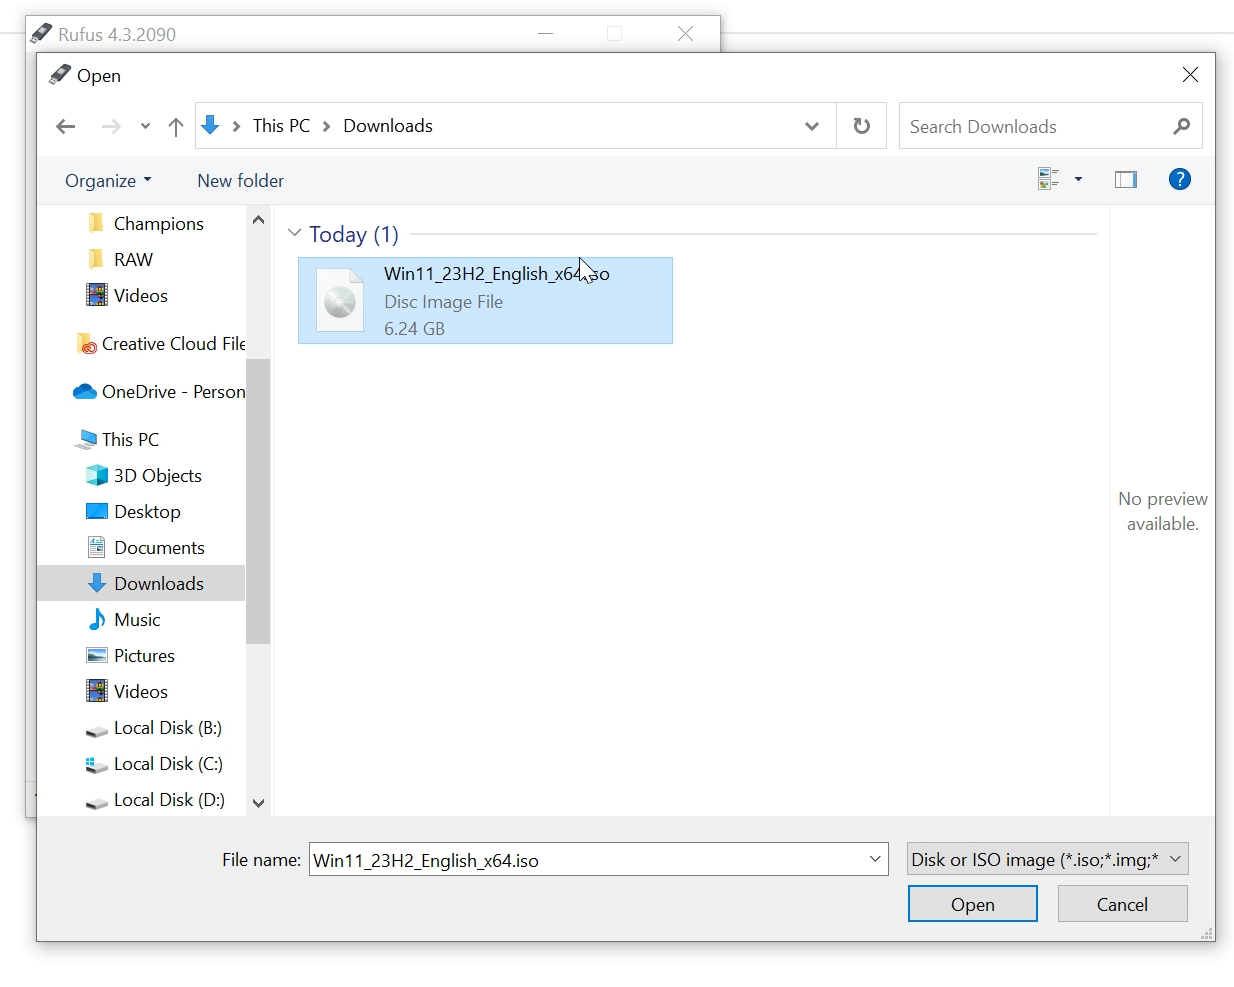The width and height of the screenshot is (1234, 987).
Task: Click This PC in the address path
Action: (281, 126)
